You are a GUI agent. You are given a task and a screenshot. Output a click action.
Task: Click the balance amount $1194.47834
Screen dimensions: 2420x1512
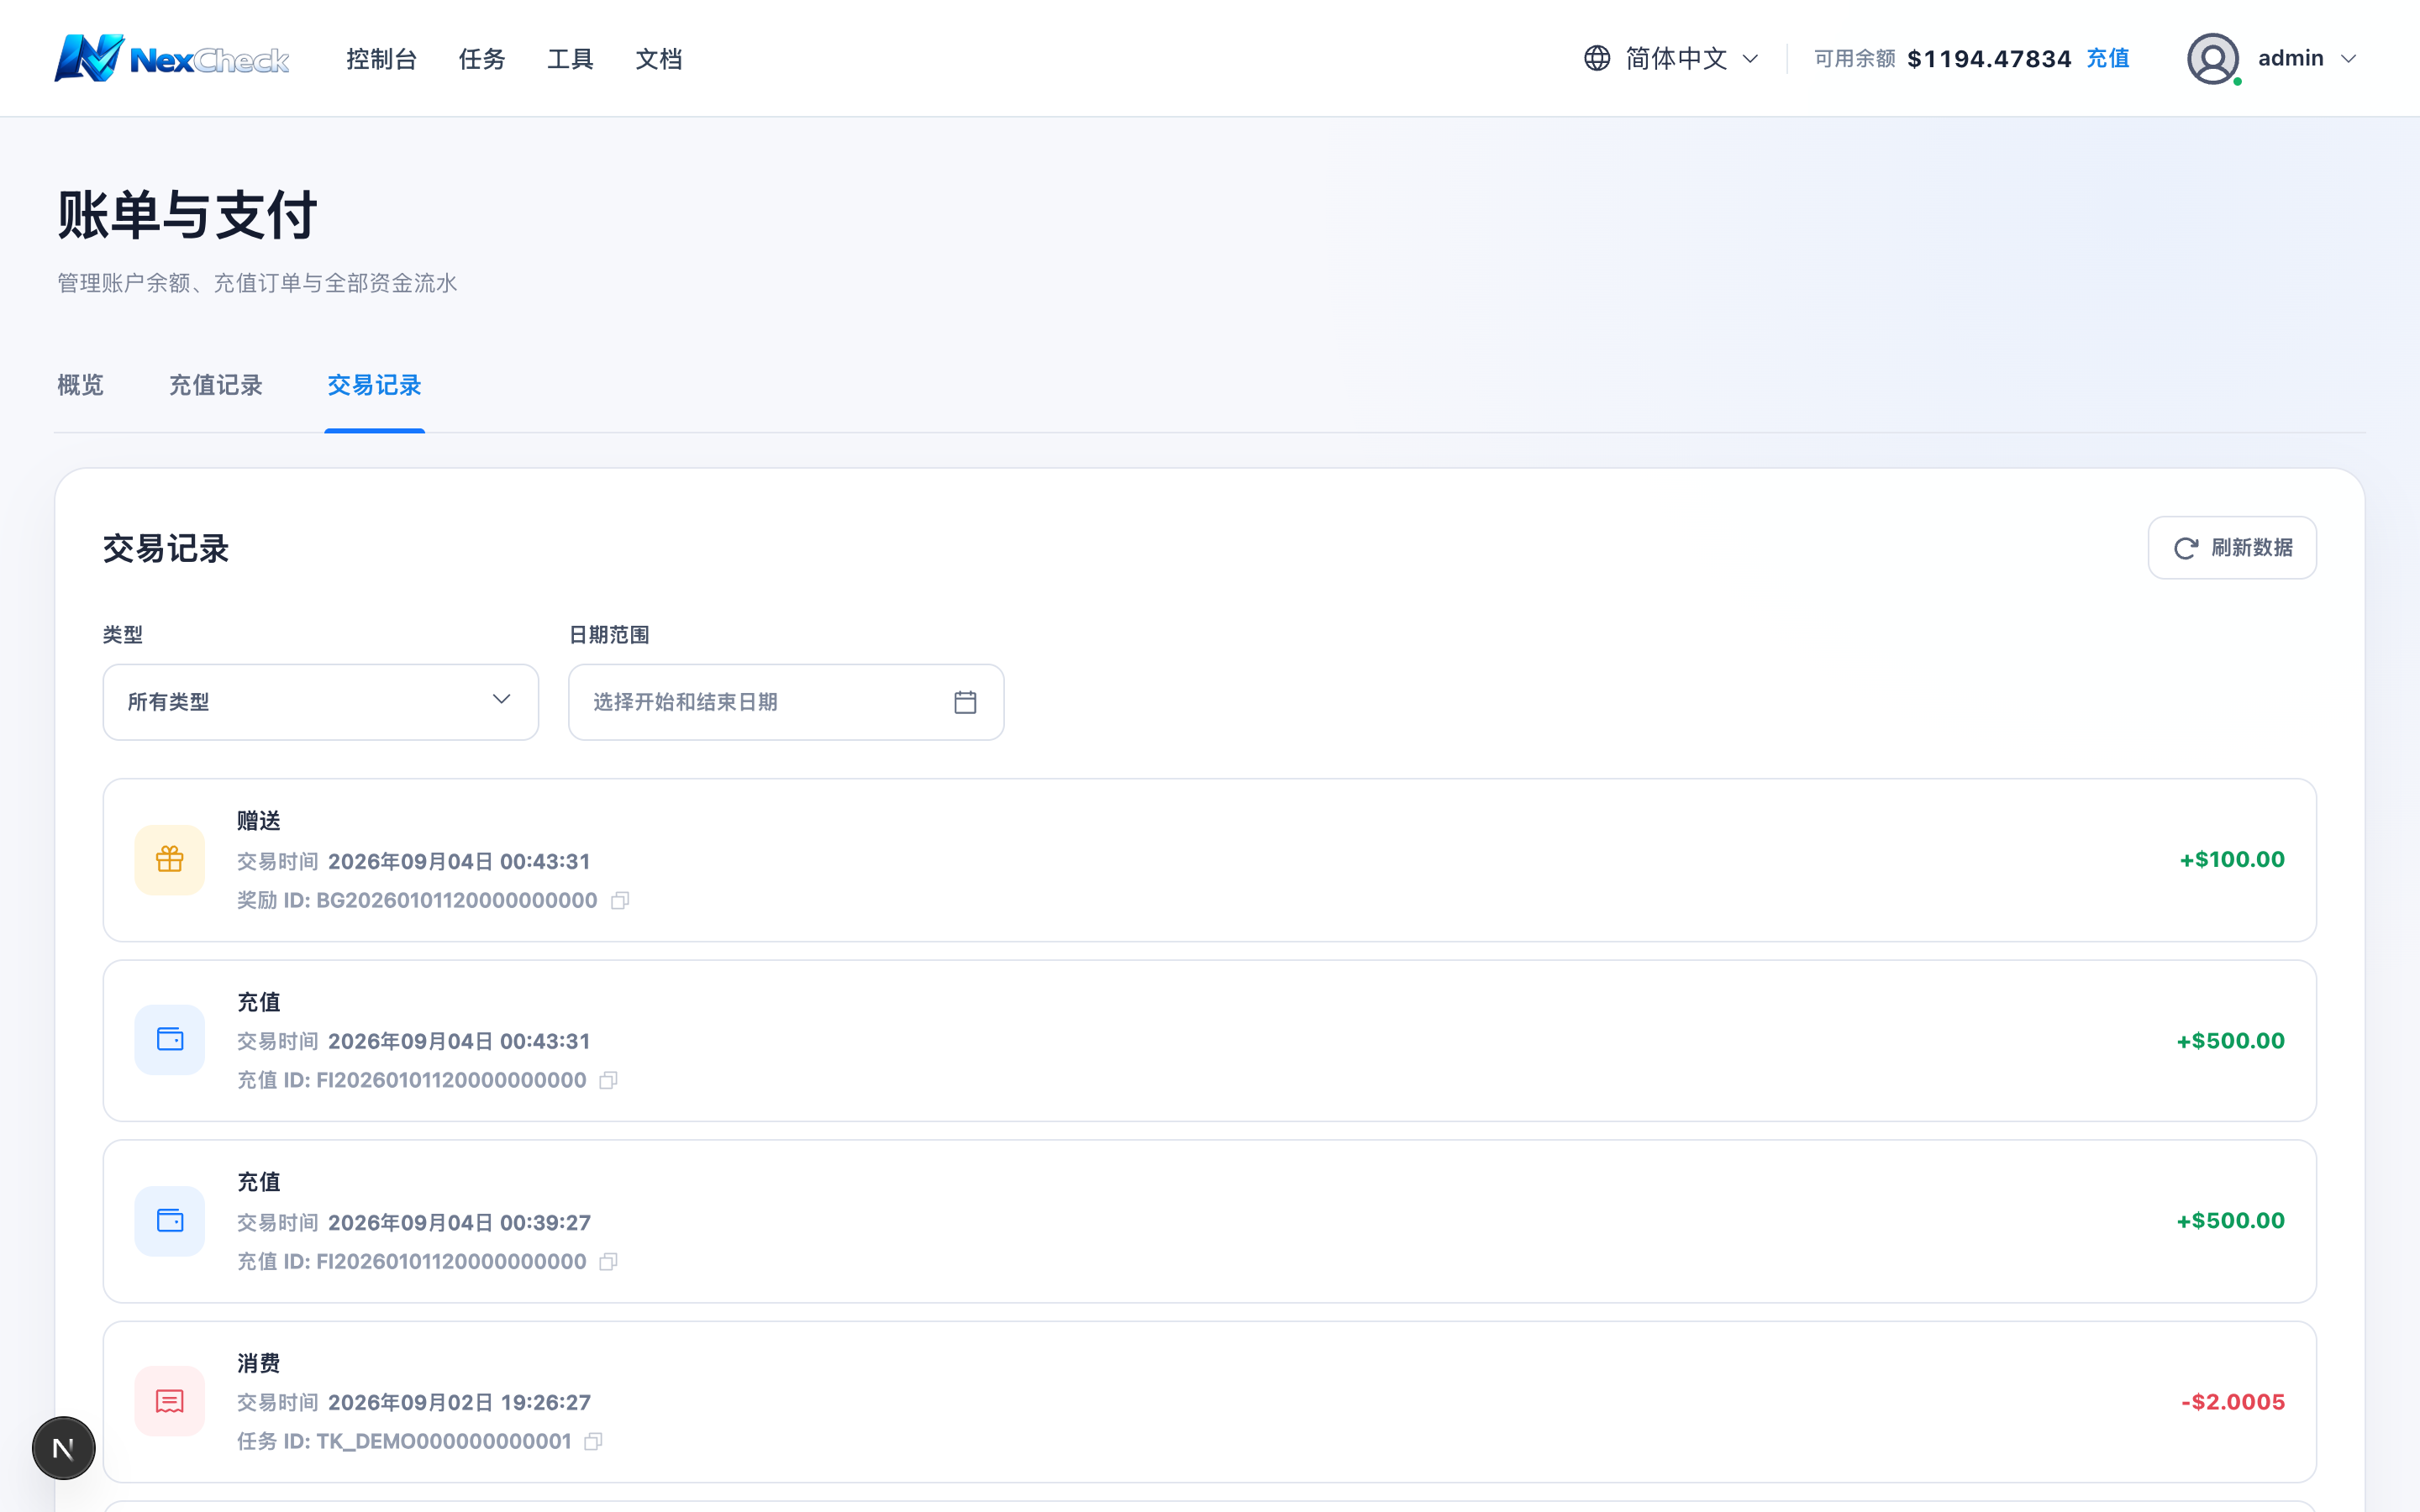(1989, 59)
